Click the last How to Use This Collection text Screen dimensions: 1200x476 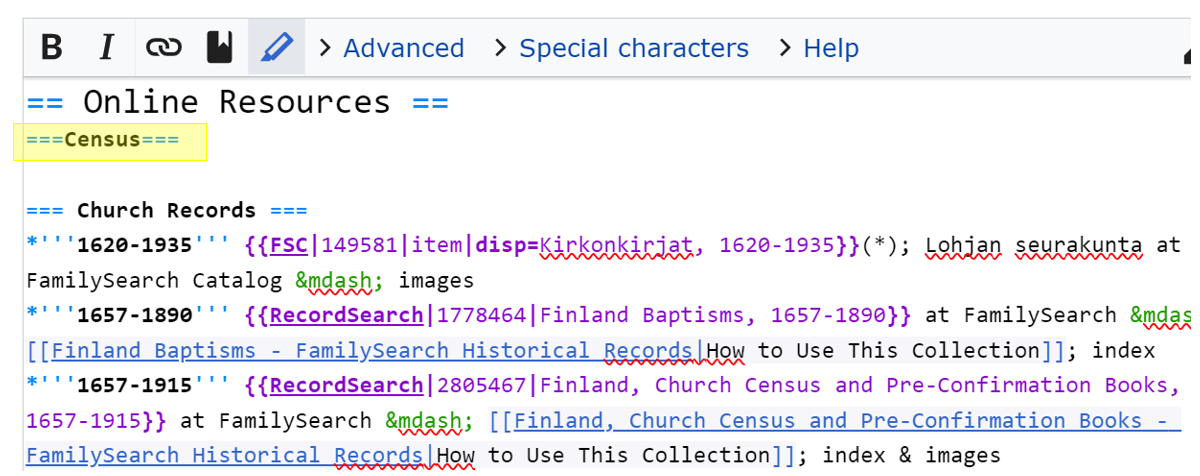[x=604, y=456]
